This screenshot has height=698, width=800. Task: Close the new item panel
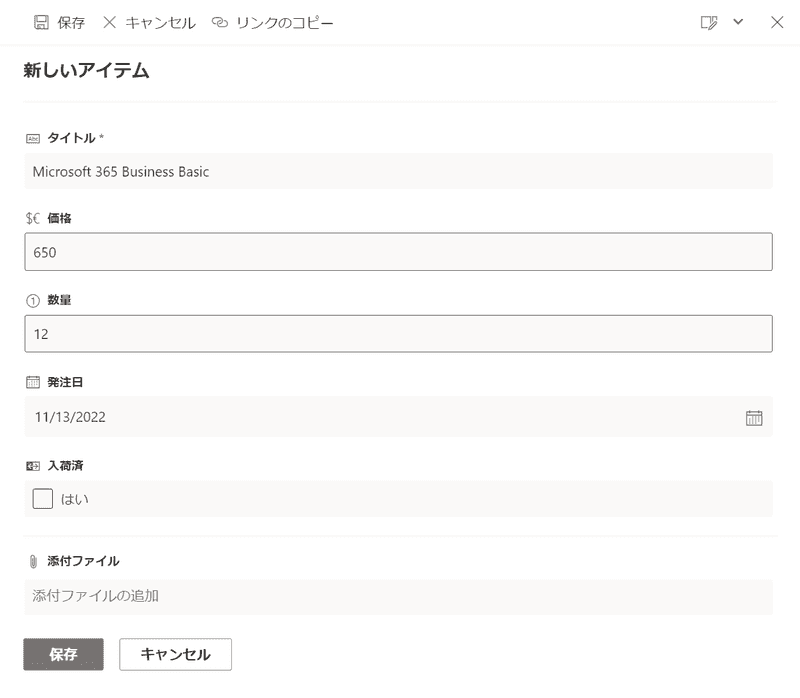click(x=777, y=22)
